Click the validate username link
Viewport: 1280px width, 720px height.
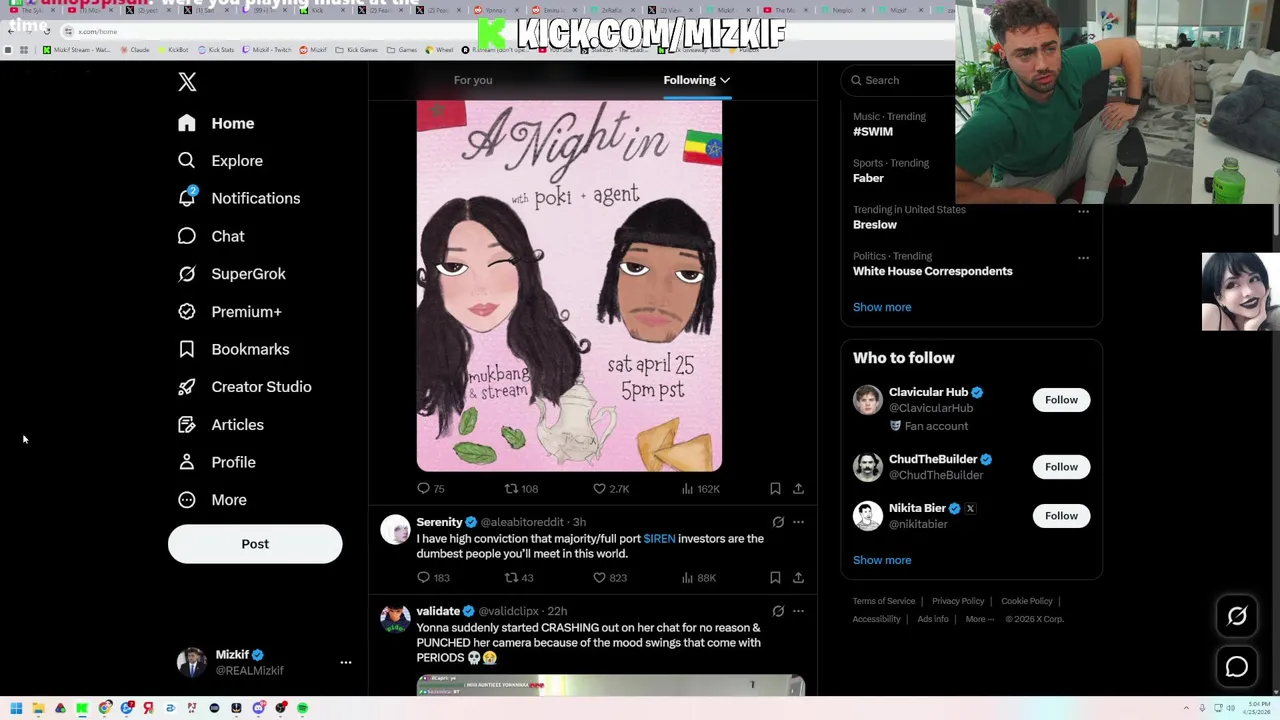(438, 611)
